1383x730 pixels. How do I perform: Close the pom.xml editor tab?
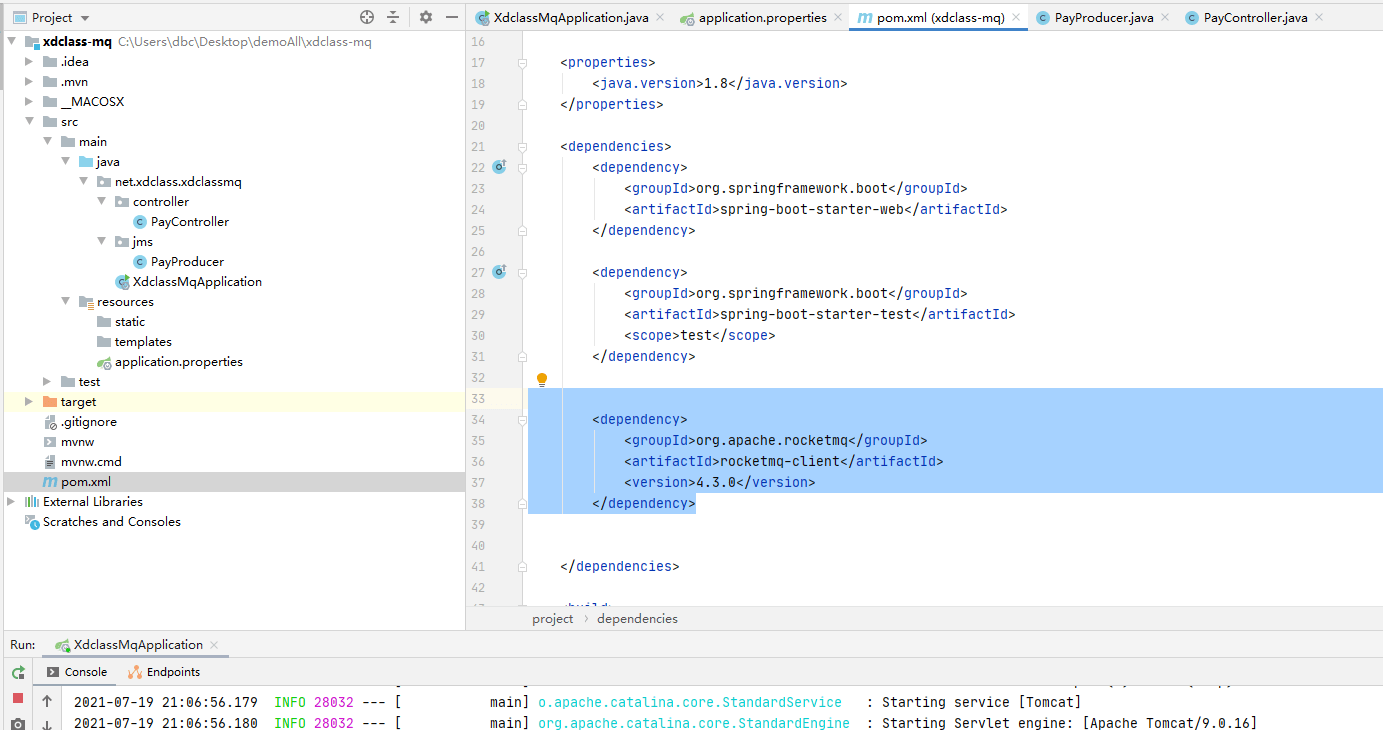1016,18
